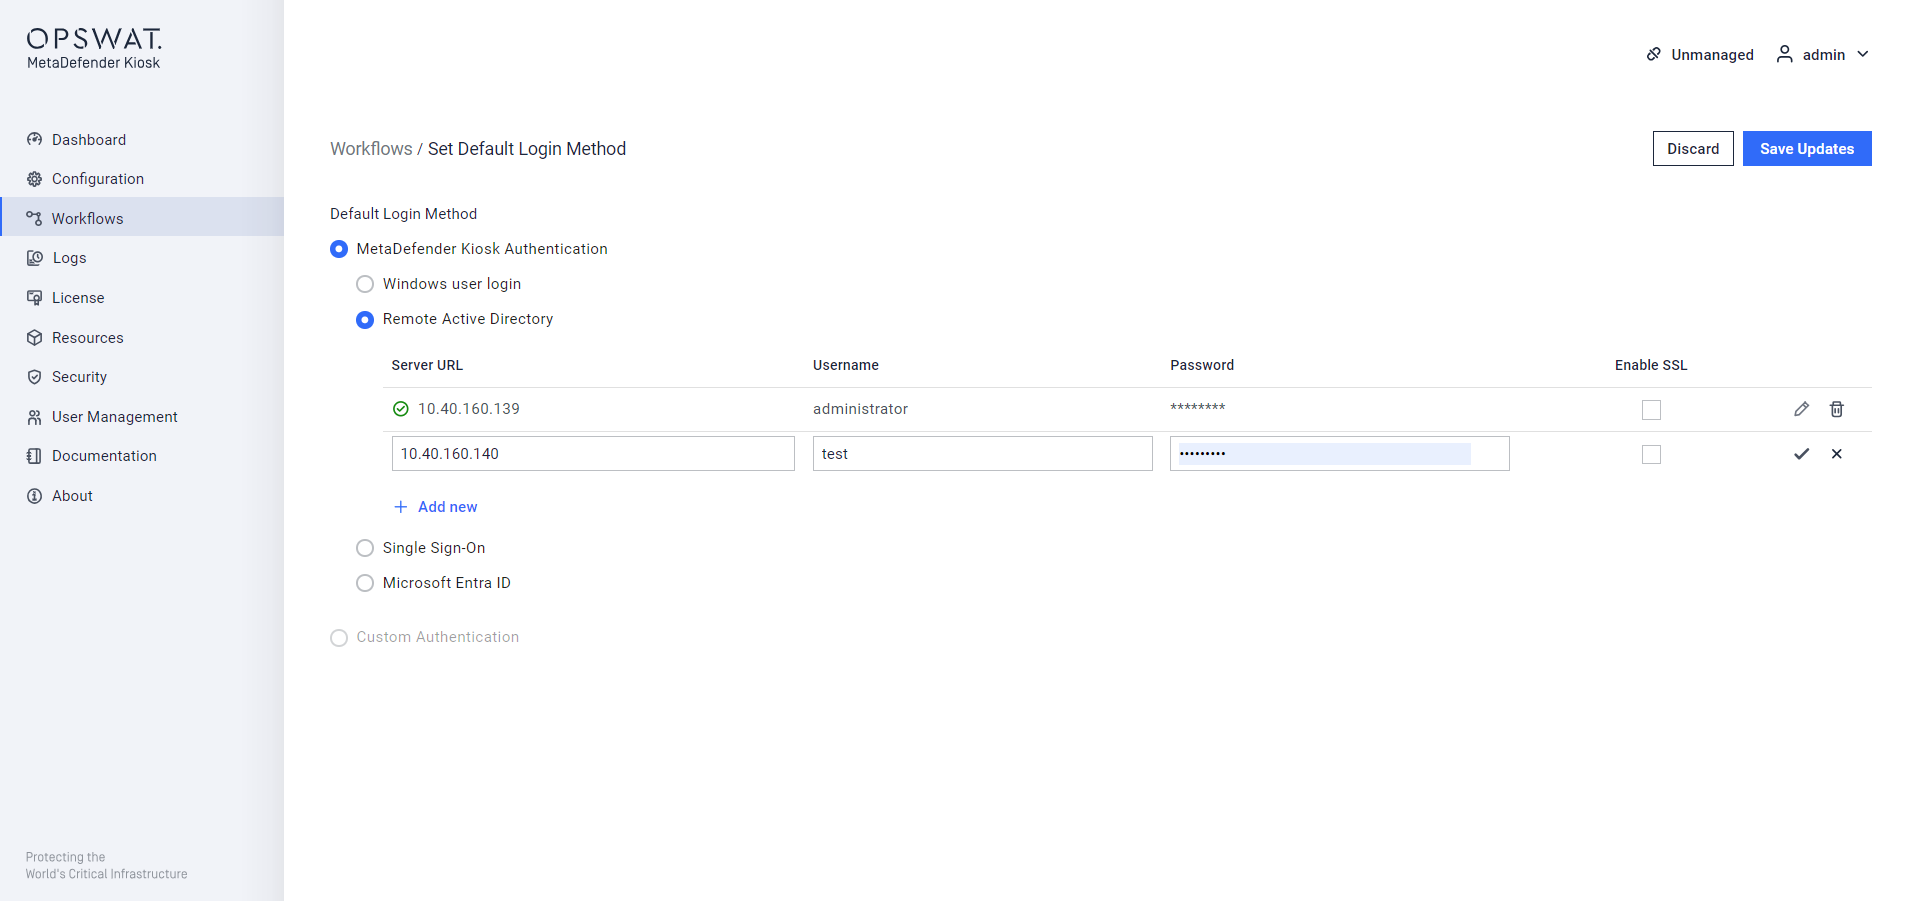The width and height of the screenshot is (1907, 901).
Task: Click the Resources cube icon
Action: 34,338
